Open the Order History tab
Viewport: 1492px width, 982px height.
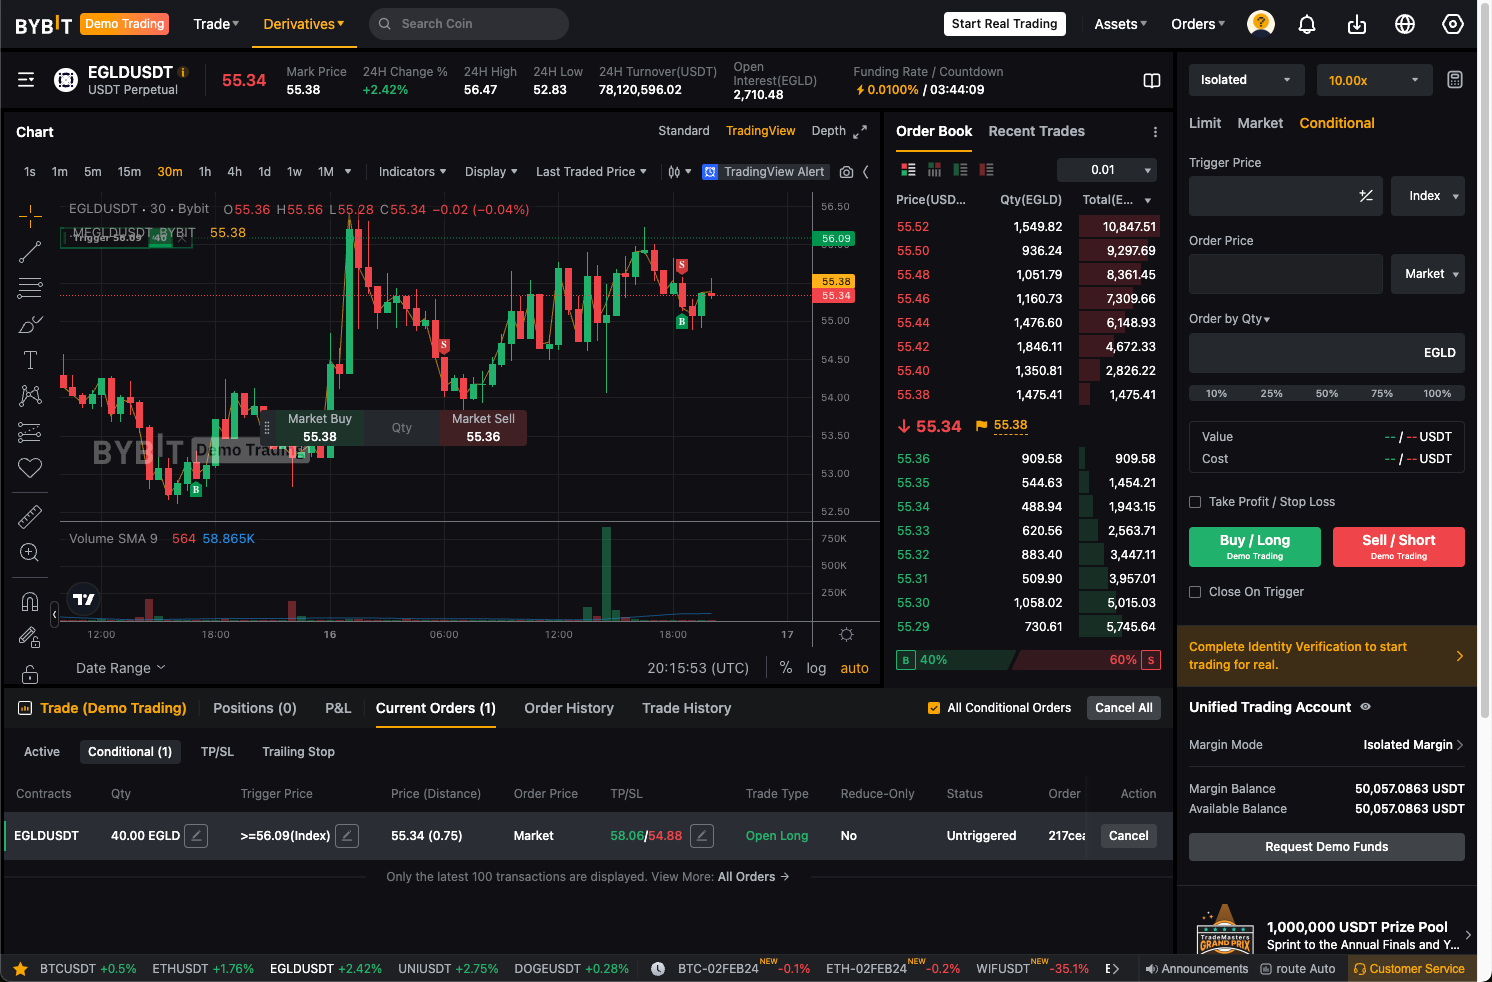coord(568,708)
